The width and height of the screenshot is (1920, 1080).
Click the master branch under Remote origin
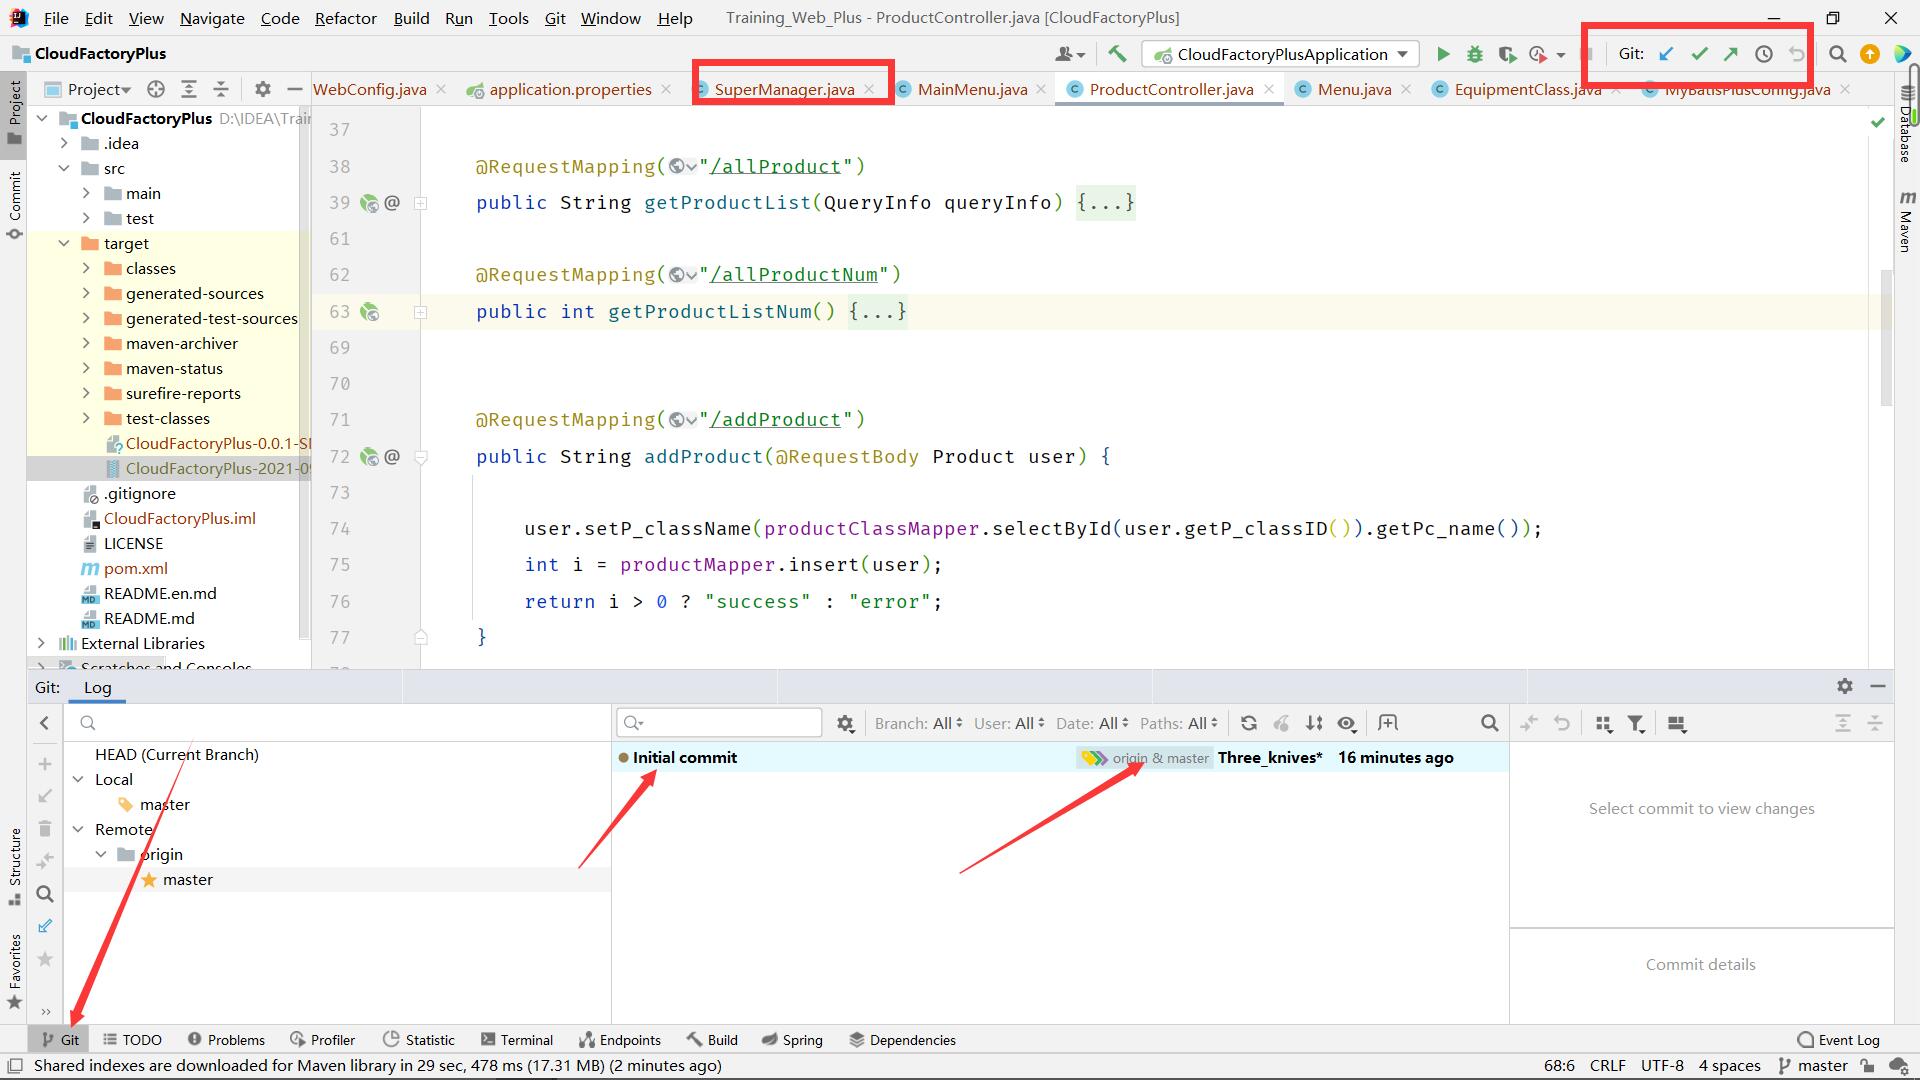pos(187,878)
